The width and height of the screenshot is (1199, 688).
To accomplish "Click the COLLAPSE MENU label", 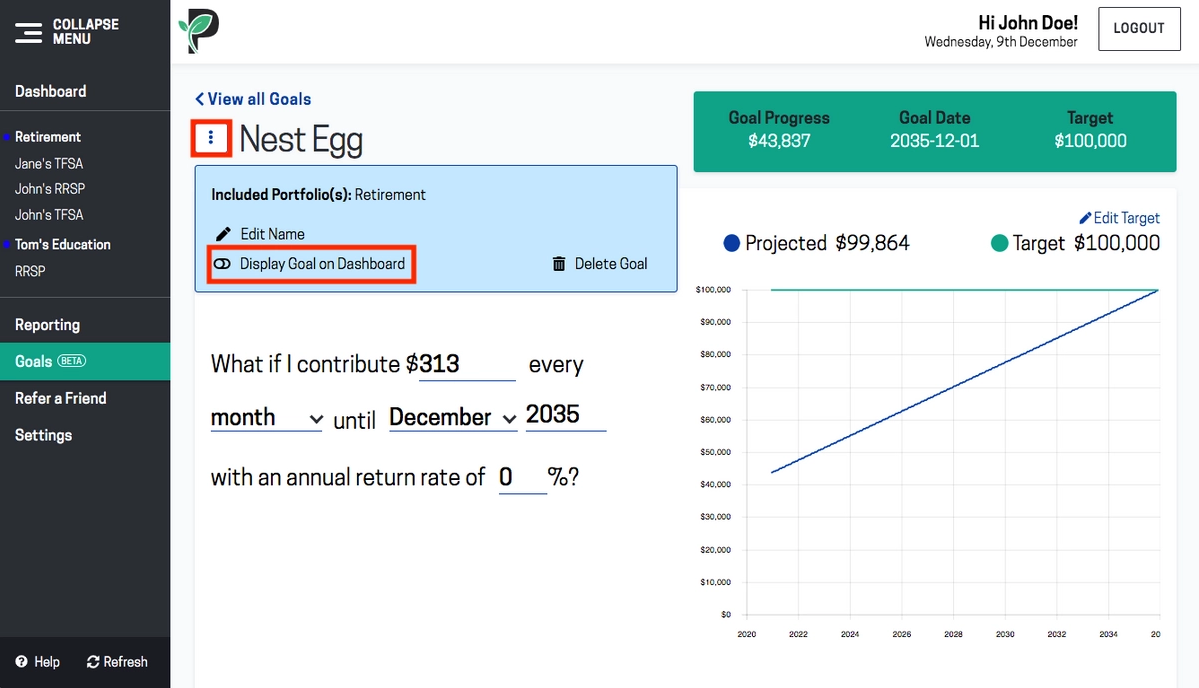I will click(x=86, y=31).
